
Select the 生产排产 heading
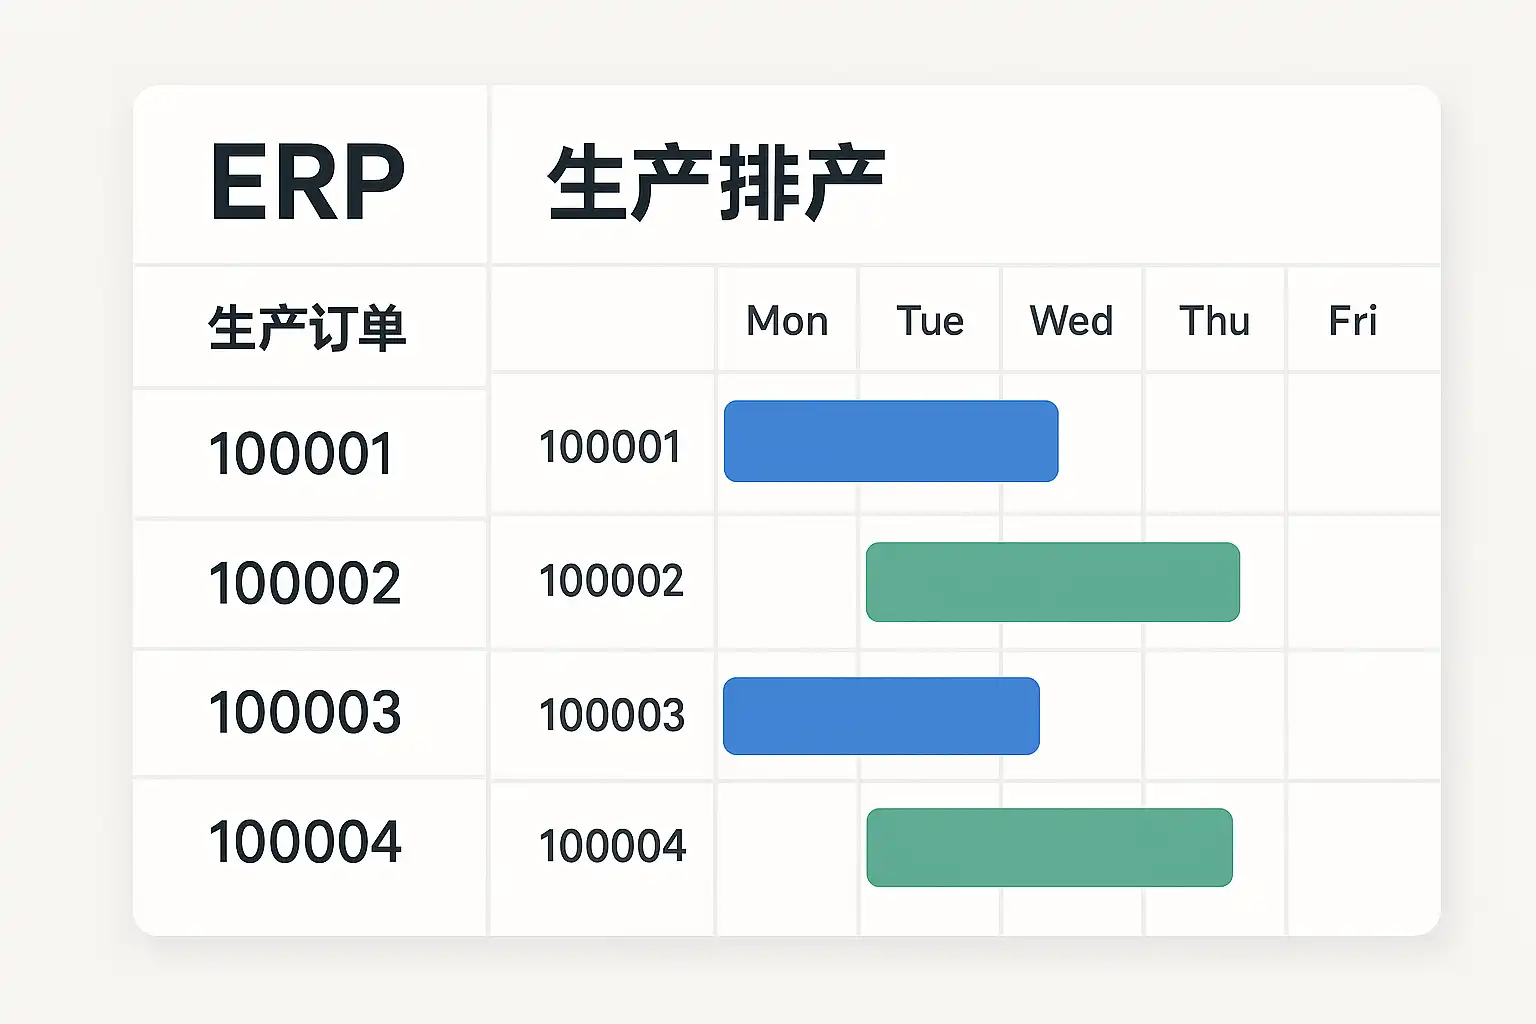(716, 182)
